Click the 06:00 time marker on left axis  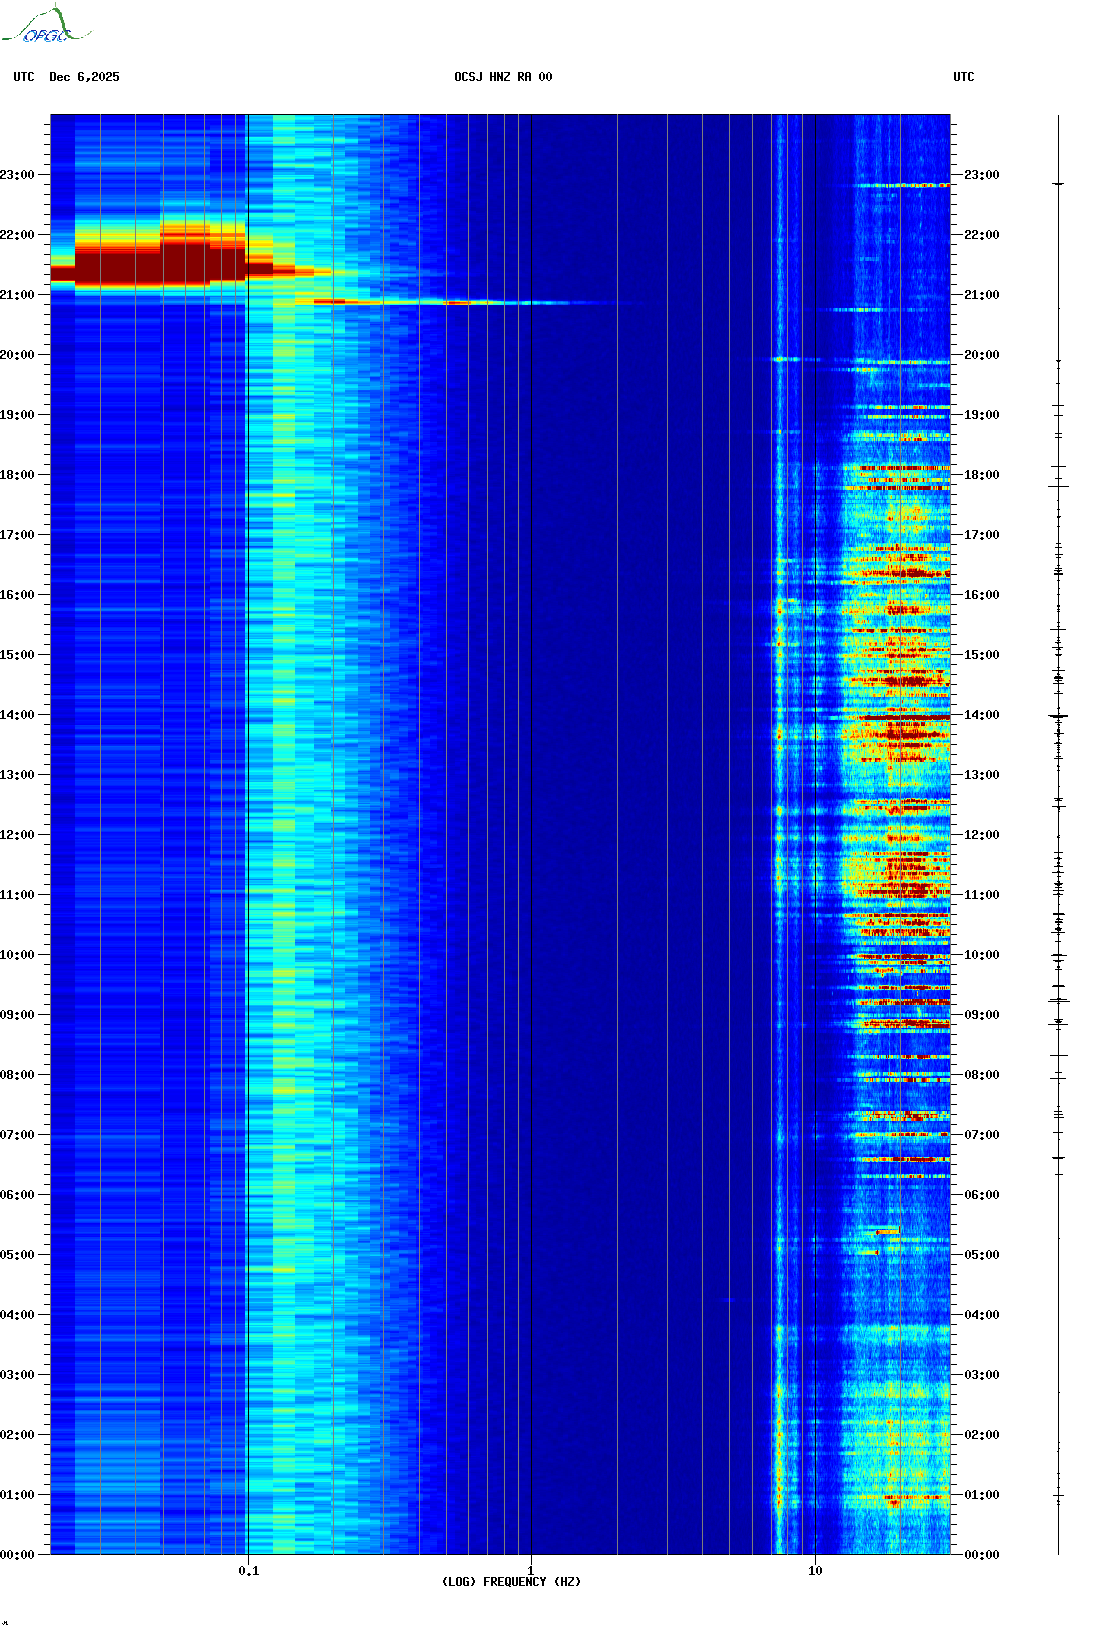point(18,1195)
